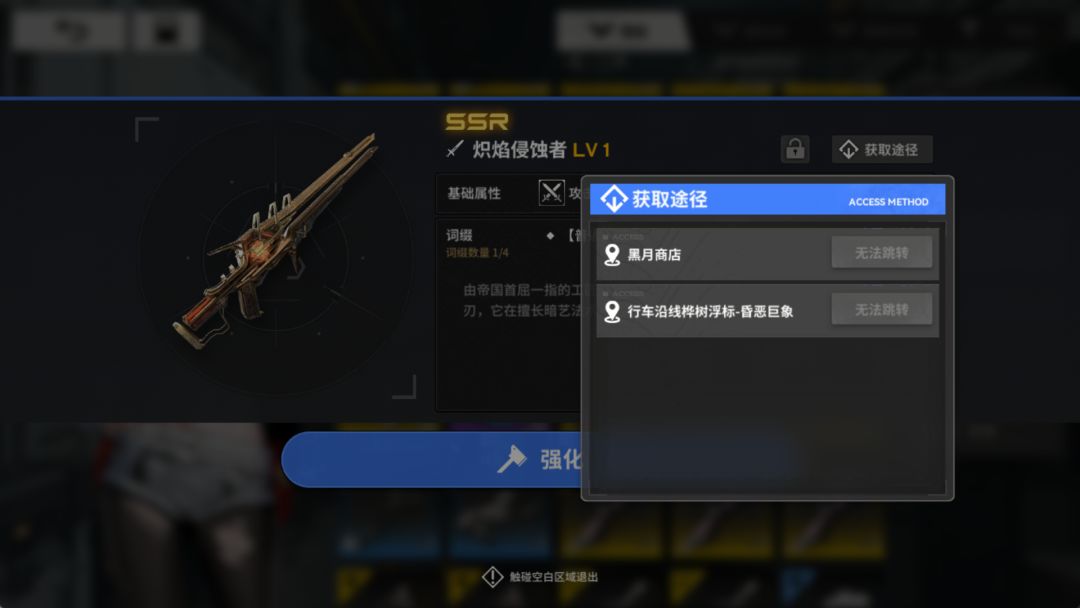Select the 基础属性 section label
The width and height of the screenshot is (1080, 608).
474,193
